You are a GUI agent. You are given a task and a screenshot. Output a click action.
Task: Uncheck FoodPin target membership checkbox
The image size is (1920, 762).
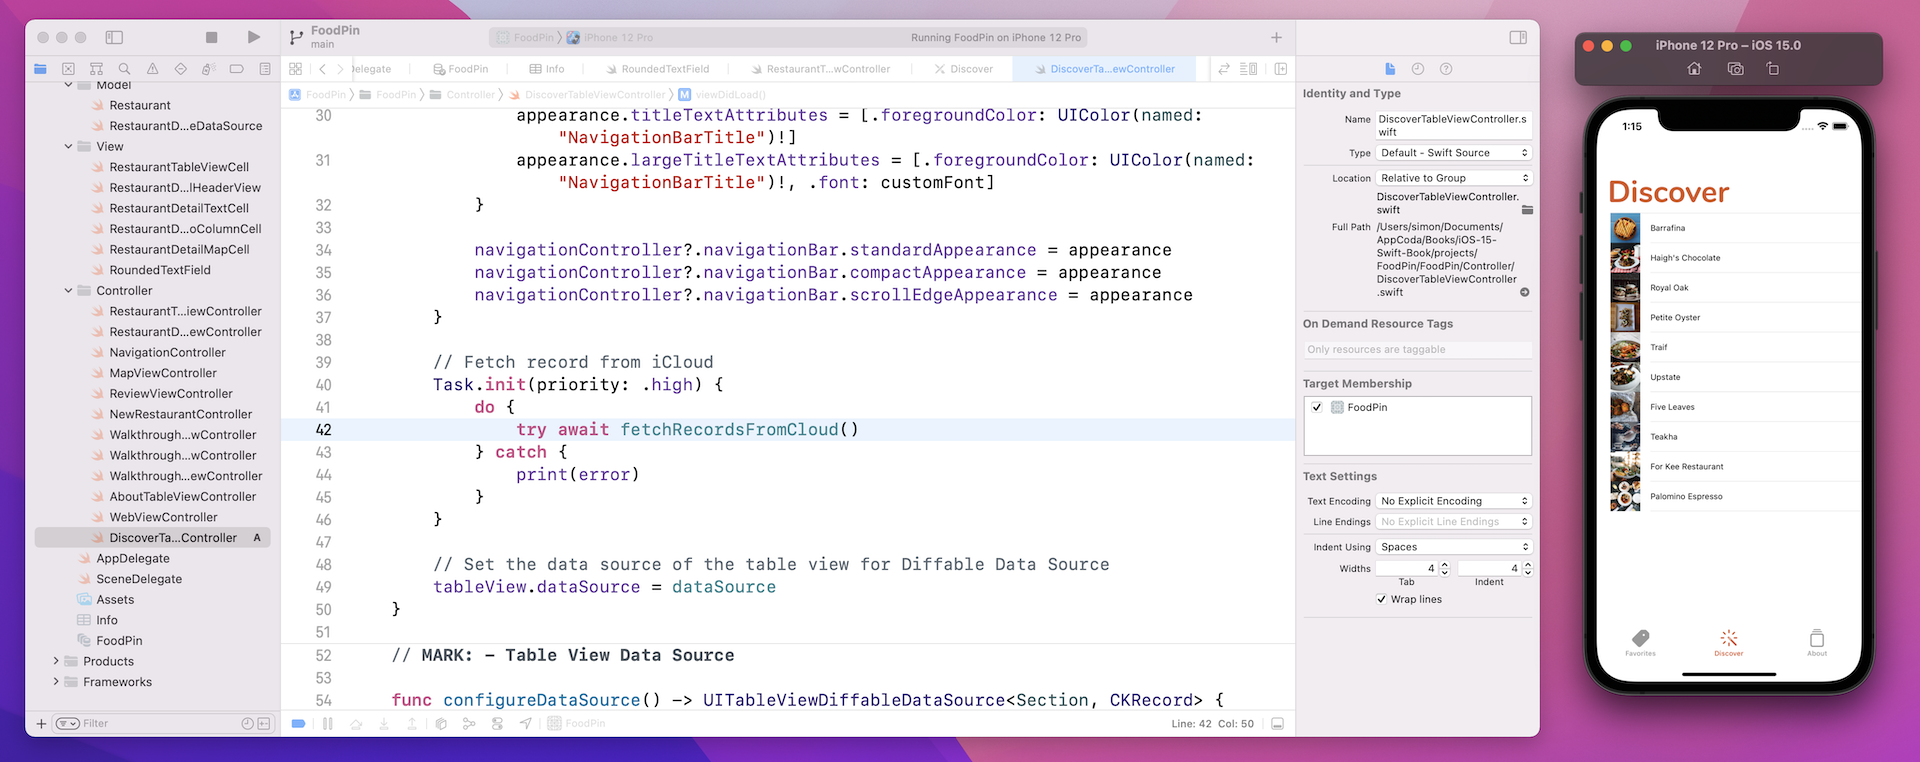pyautogui.click(x=1317, y=407)
